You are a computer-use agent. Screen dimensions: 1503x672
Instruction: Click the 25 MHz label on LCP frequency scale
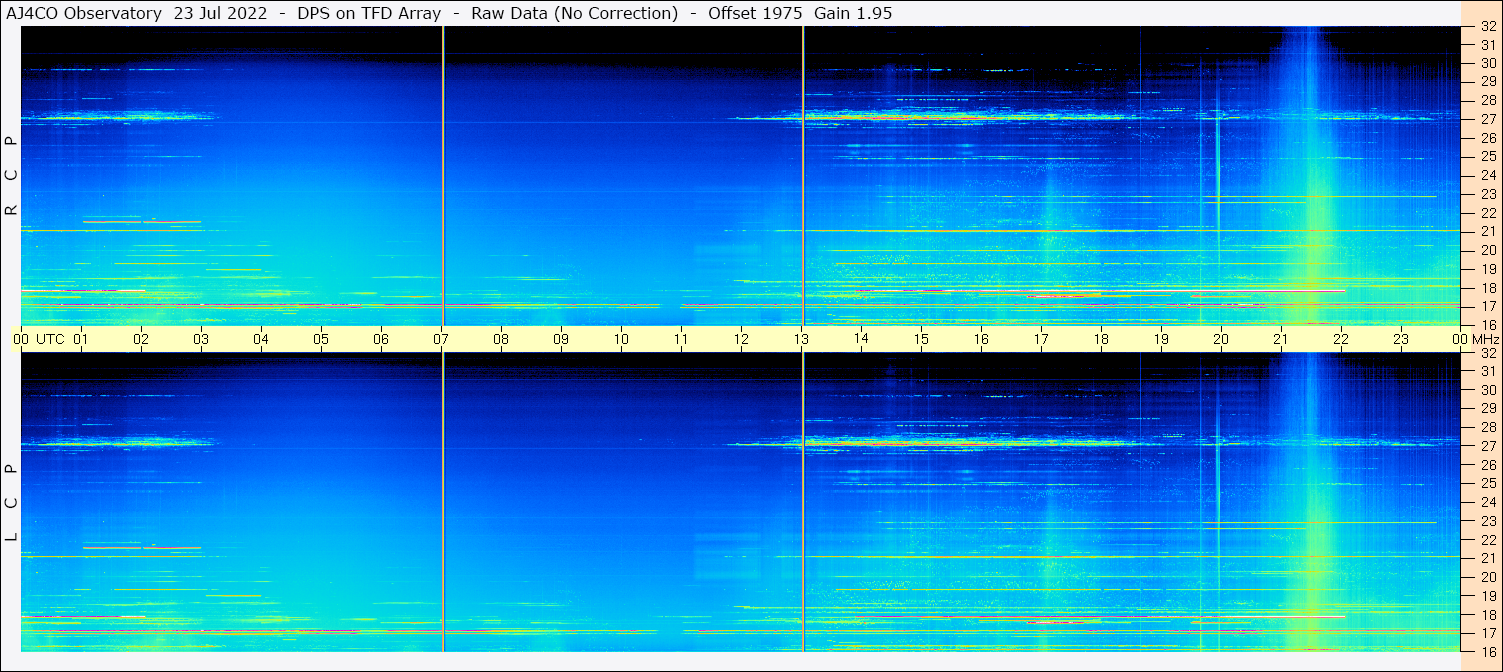click(1487, 484)
